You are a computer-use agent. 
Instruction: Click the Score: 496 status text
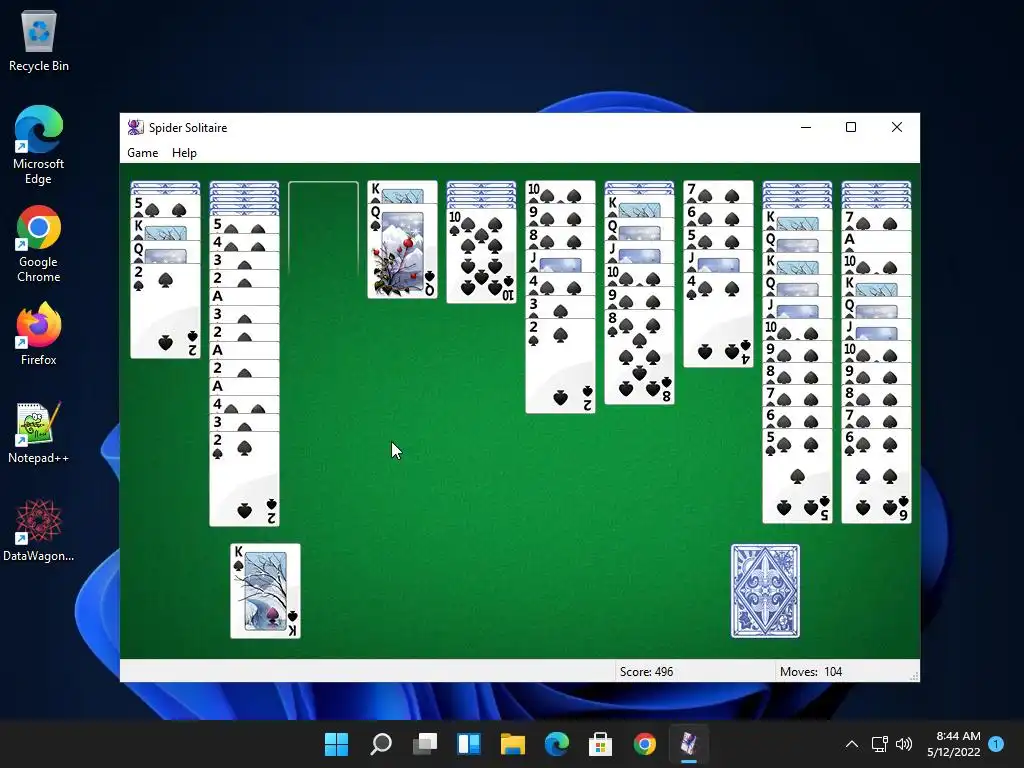[x=647, y=671]
